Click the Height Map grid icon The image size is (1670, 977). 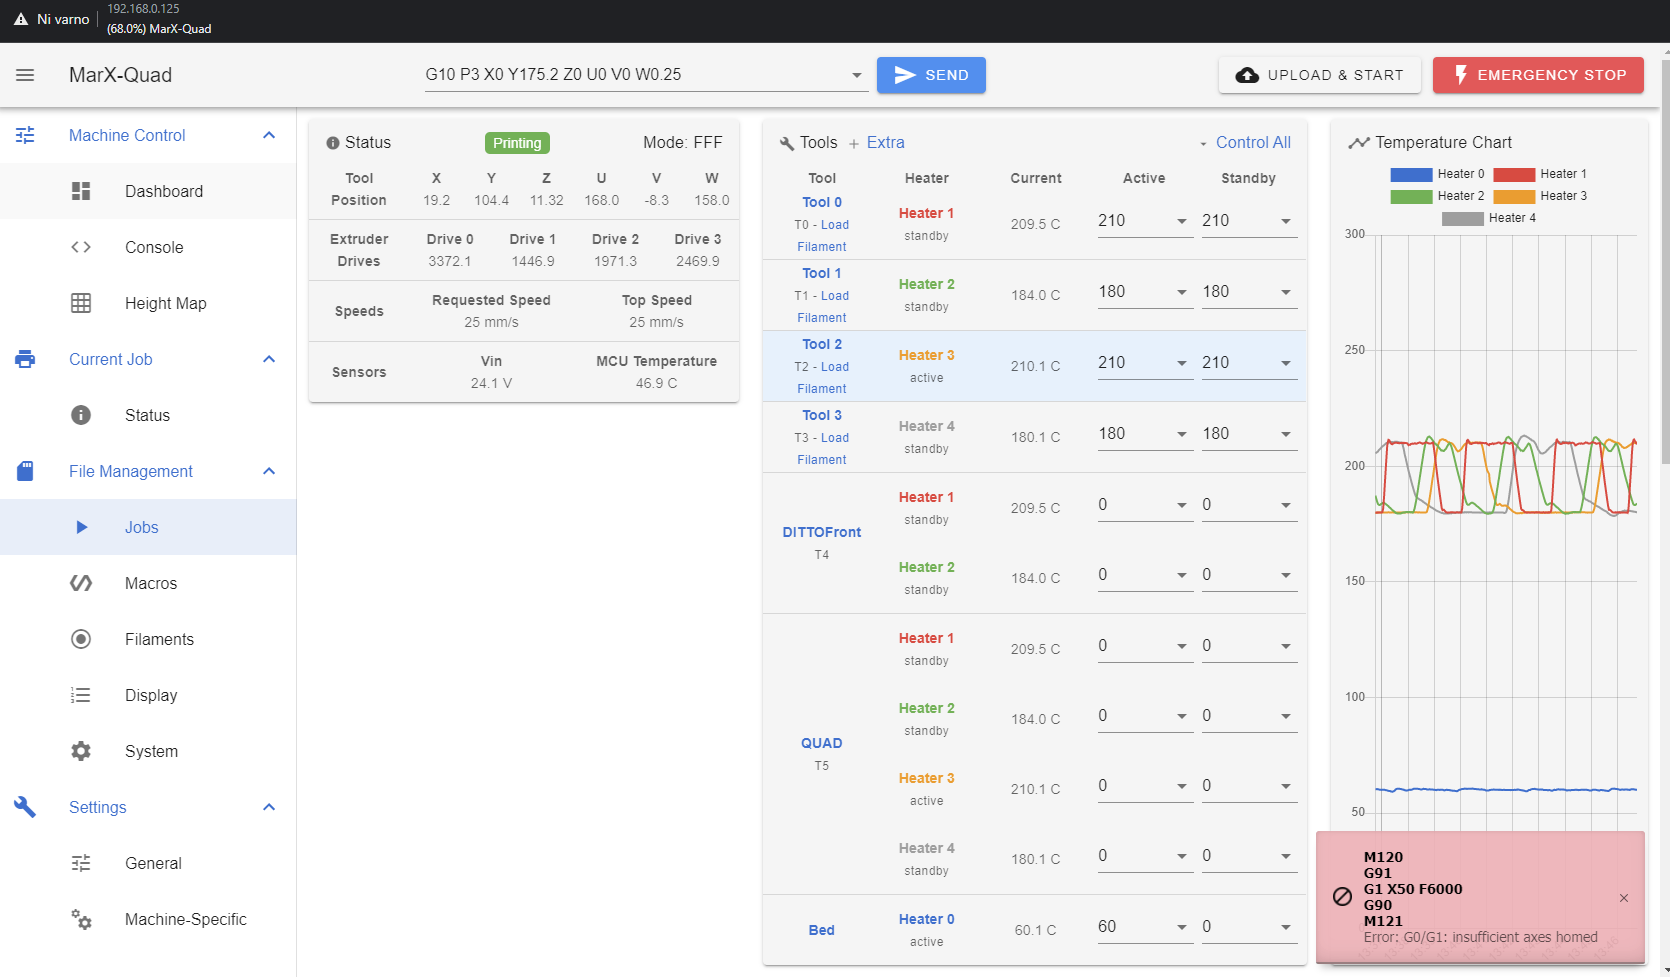81,303
